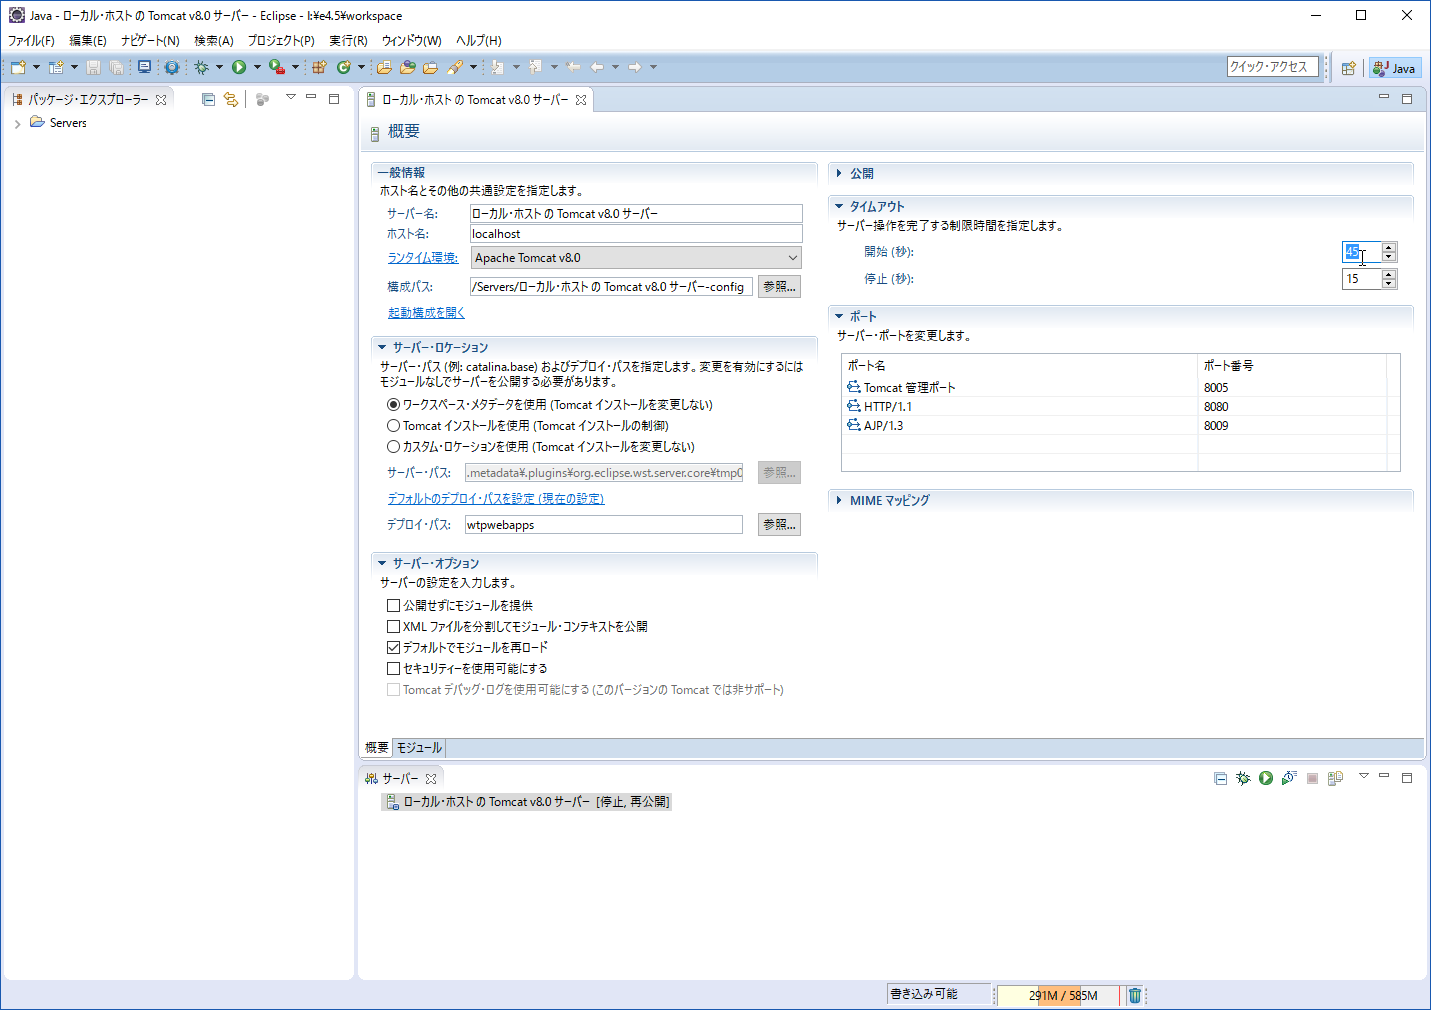Image resolution: width=1431 pixels, height=1010 pixels.
Task: Expand the 公開 section
Action: click(x=839, y=173)
